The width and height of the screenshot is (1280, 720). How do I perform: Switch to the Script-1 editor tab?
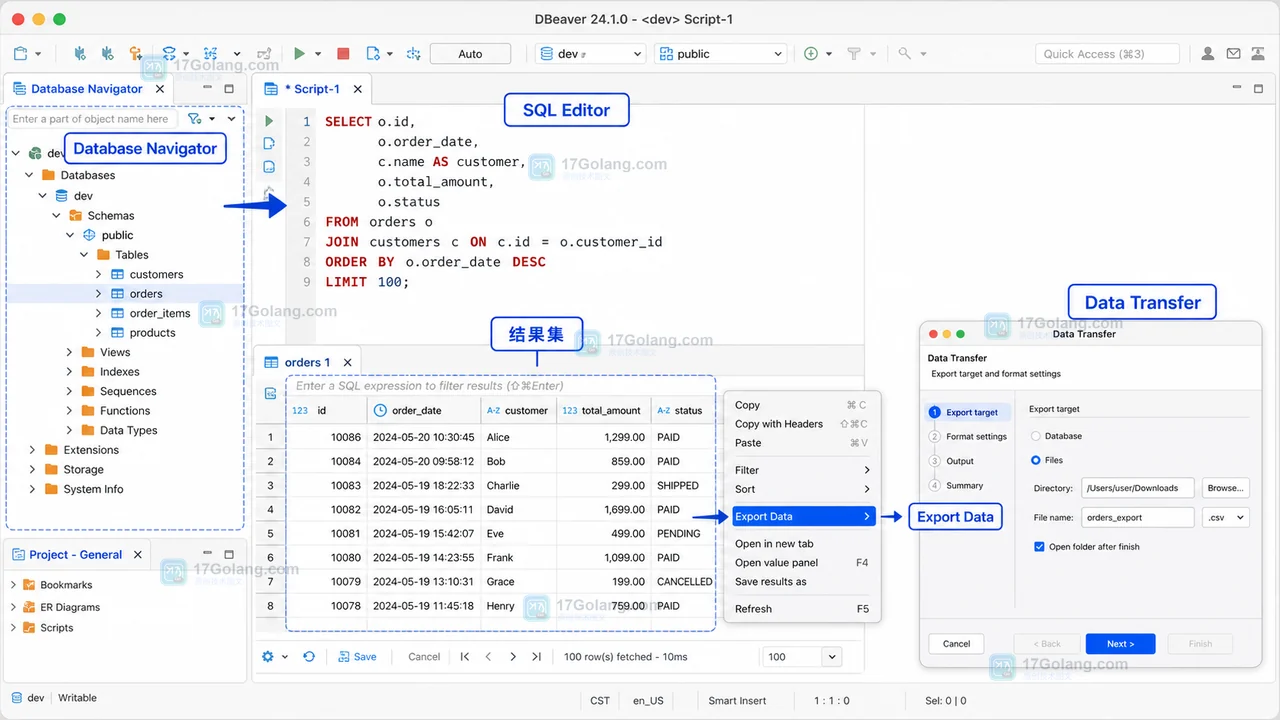312,89
